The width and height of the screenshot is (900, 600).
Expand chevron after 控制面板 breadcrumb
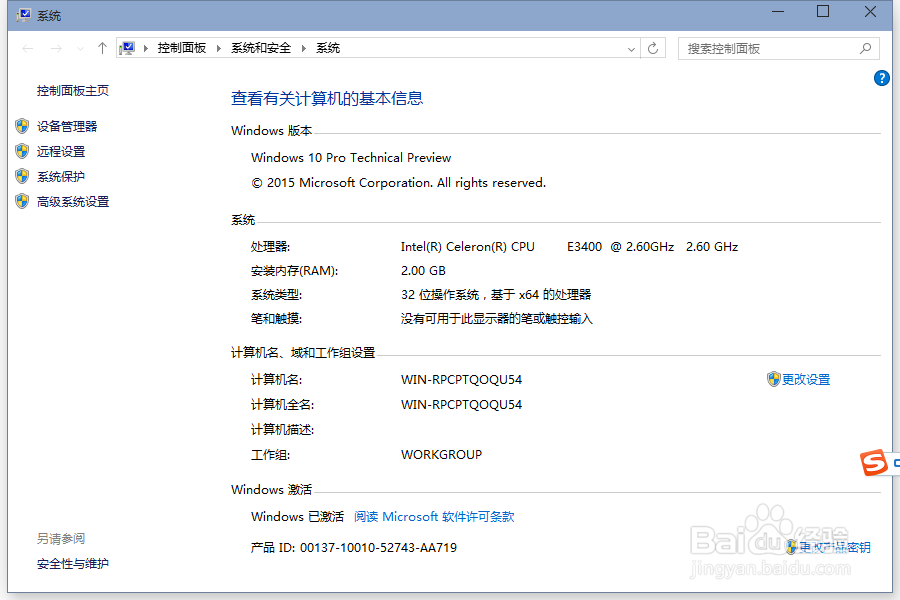click(219, 48)
